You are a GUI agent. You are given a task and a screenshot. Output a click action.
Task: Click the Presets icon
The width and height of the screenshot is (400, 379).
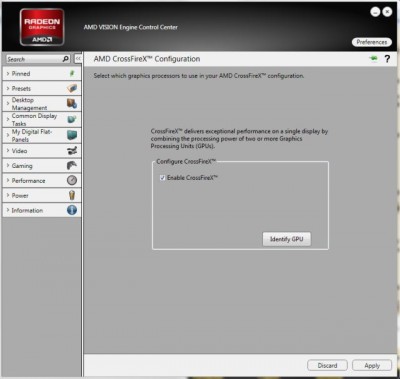click(72, 89)
